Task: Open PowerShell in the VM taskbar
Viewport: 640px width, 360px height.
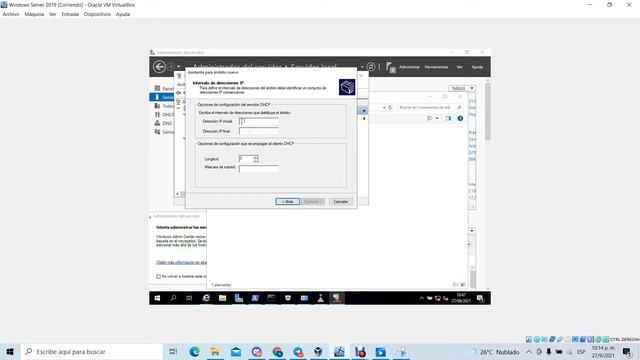Action: click(255, 298)
